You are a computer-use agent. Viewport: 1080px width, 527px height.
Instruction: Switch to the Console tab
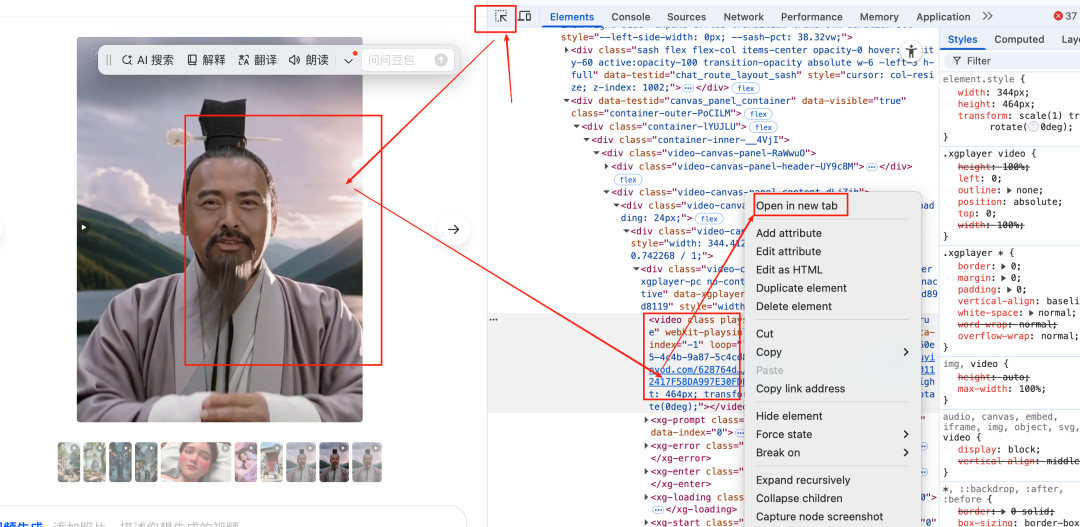tap(630, 17)
